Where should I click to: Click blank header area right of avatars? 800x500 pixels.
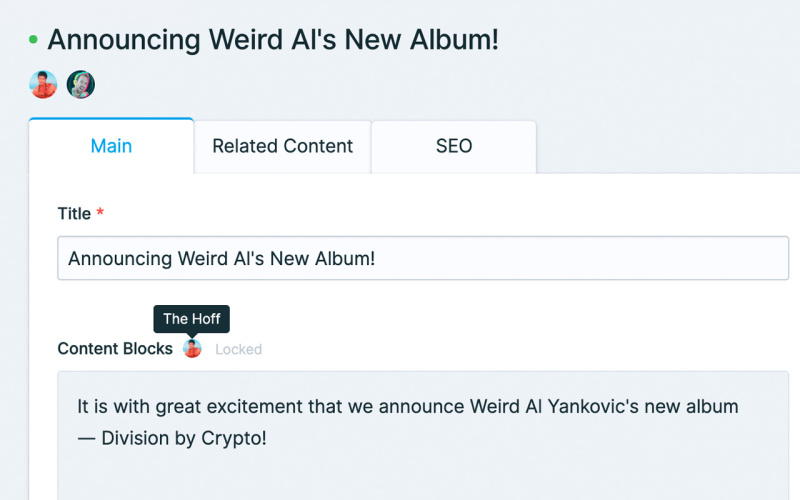click(450, 84)
